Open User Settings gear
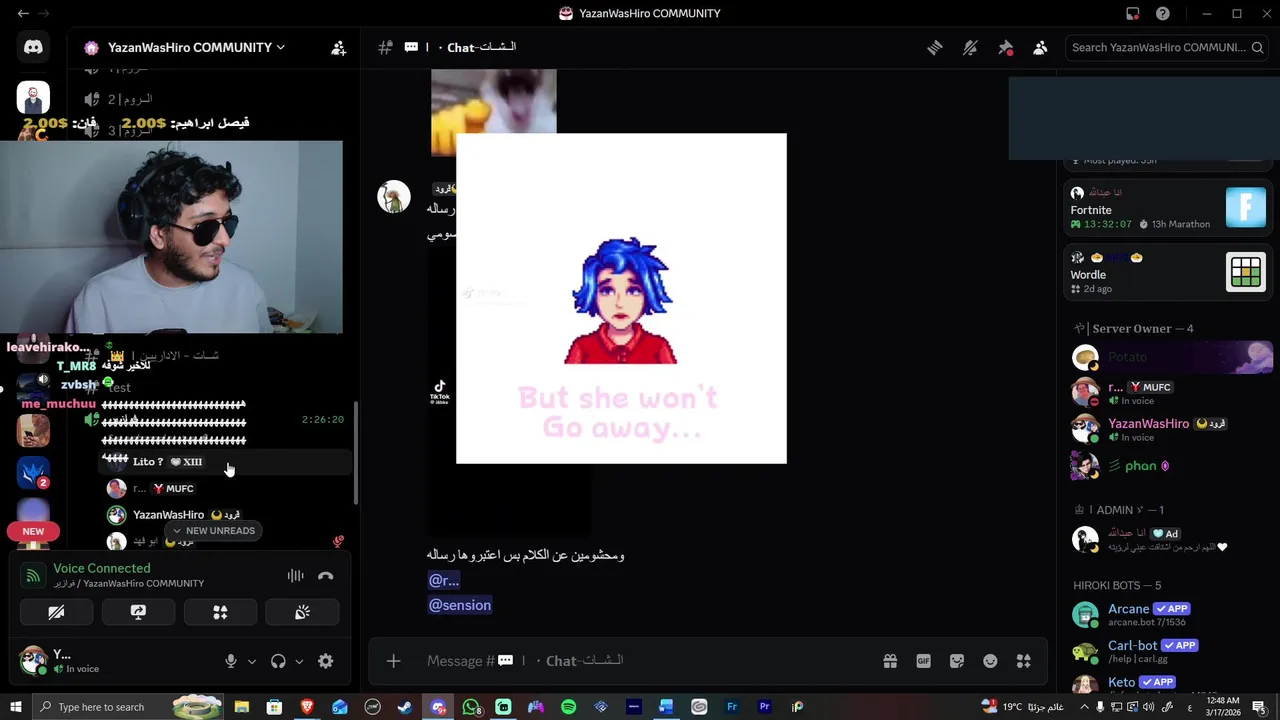1280x720 pixels. pyautogui.click(x=325, y=661)
